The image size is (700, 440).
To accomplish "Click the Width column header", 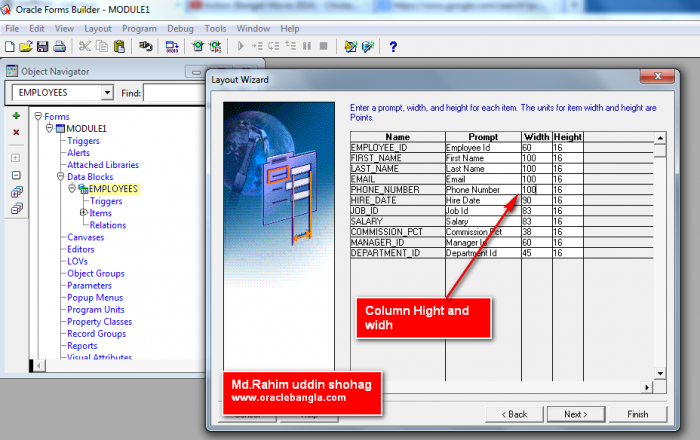I will 537,137.
